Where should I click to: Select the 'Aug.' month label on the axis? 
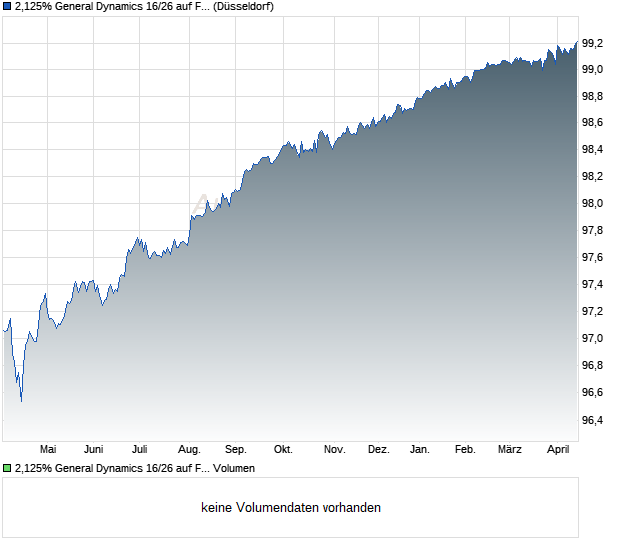(x=189, y=449)
